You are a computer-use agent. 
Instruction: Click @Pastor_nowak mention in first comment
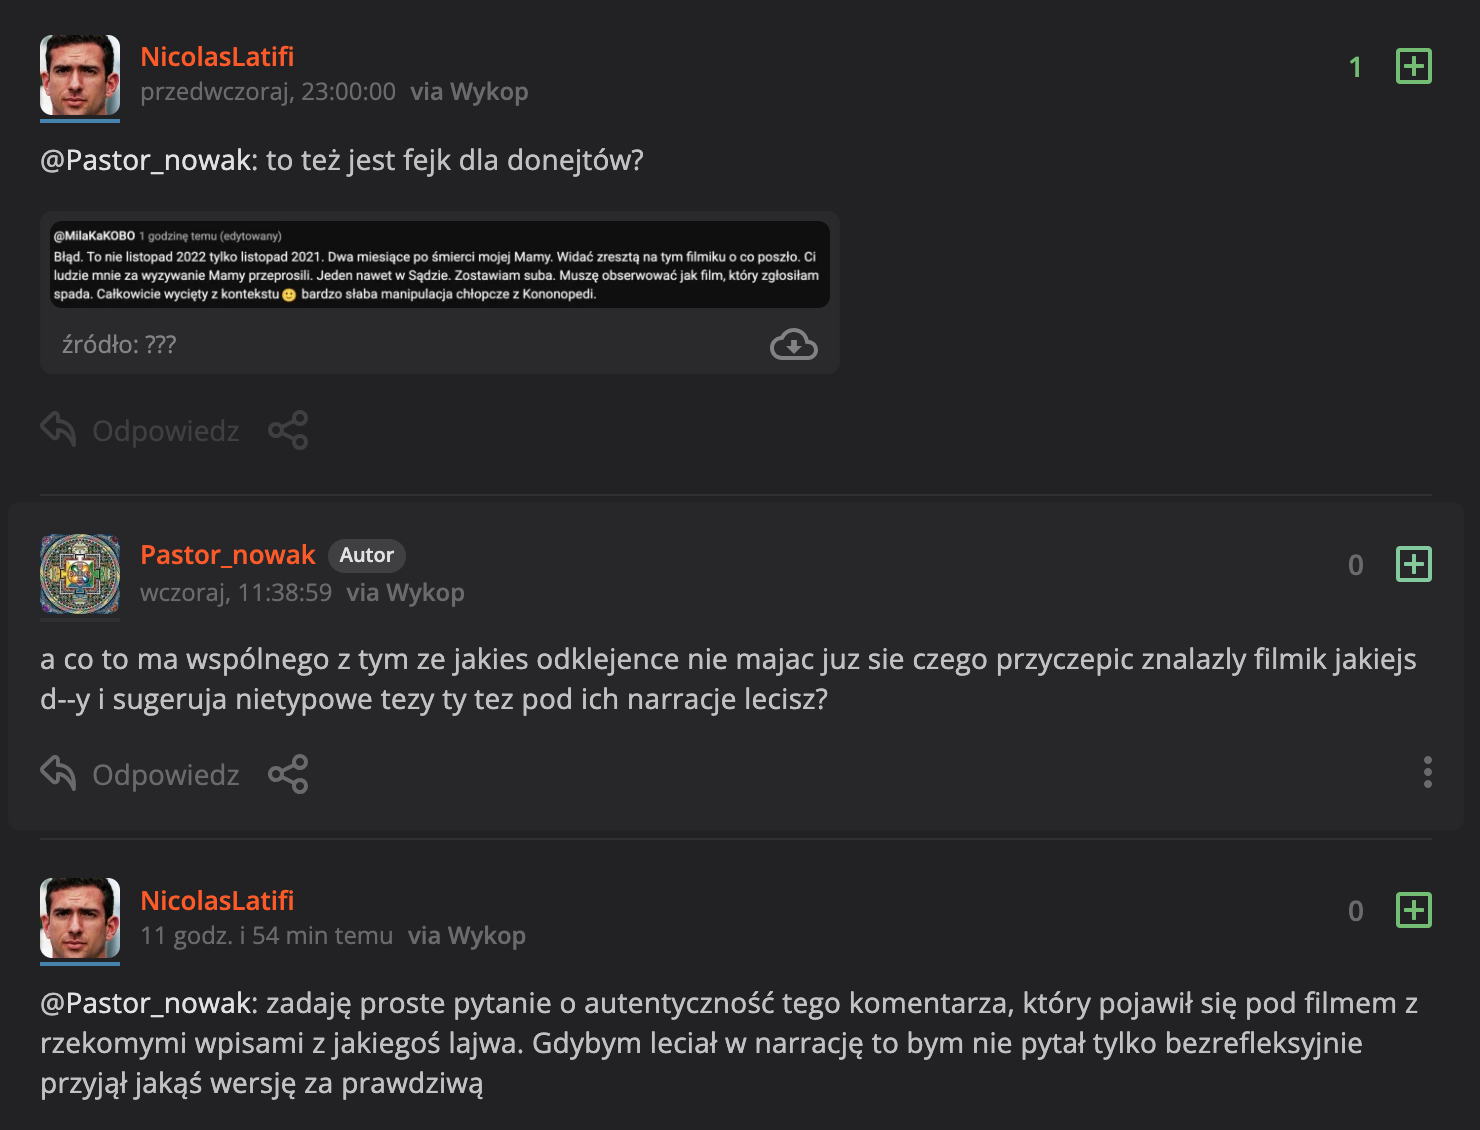click(x=148, y=160)
